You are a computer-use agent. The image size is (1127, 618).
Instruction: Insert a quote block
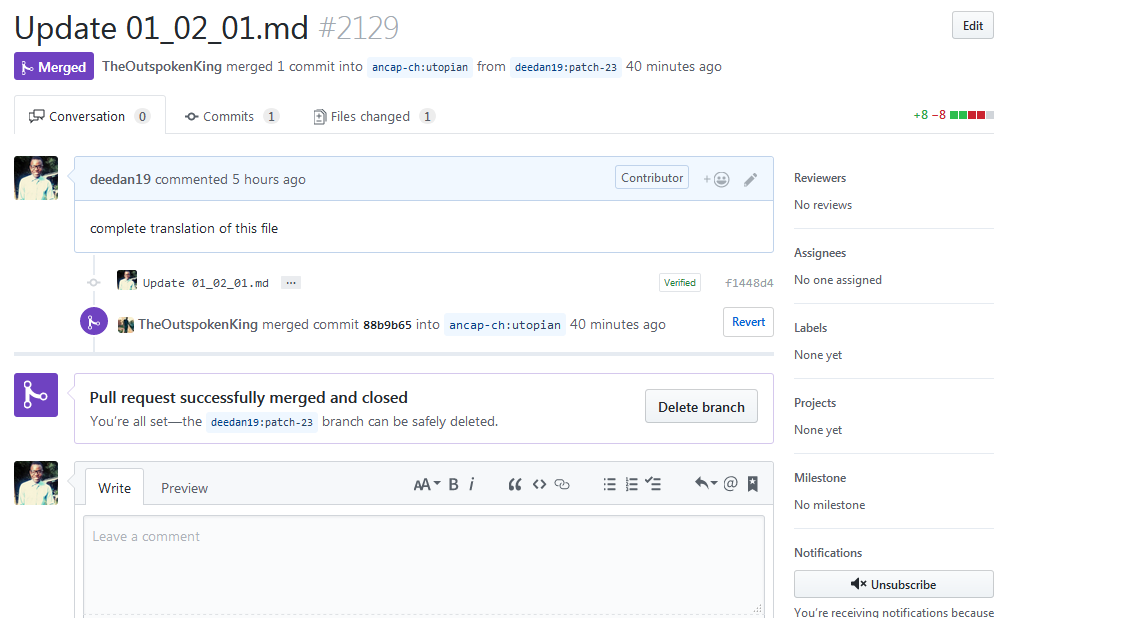[x=515, y=484]
